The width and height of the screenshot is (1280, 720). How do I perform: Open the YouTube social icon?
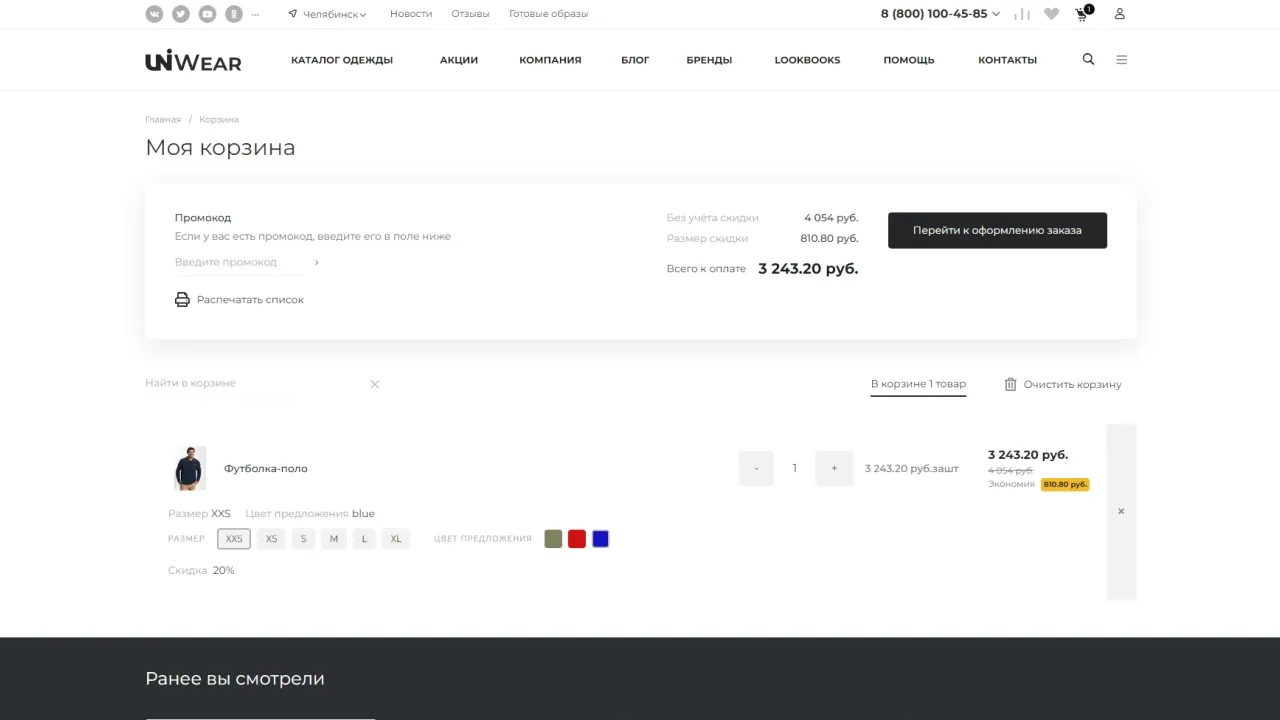click(x=207, y=14)
